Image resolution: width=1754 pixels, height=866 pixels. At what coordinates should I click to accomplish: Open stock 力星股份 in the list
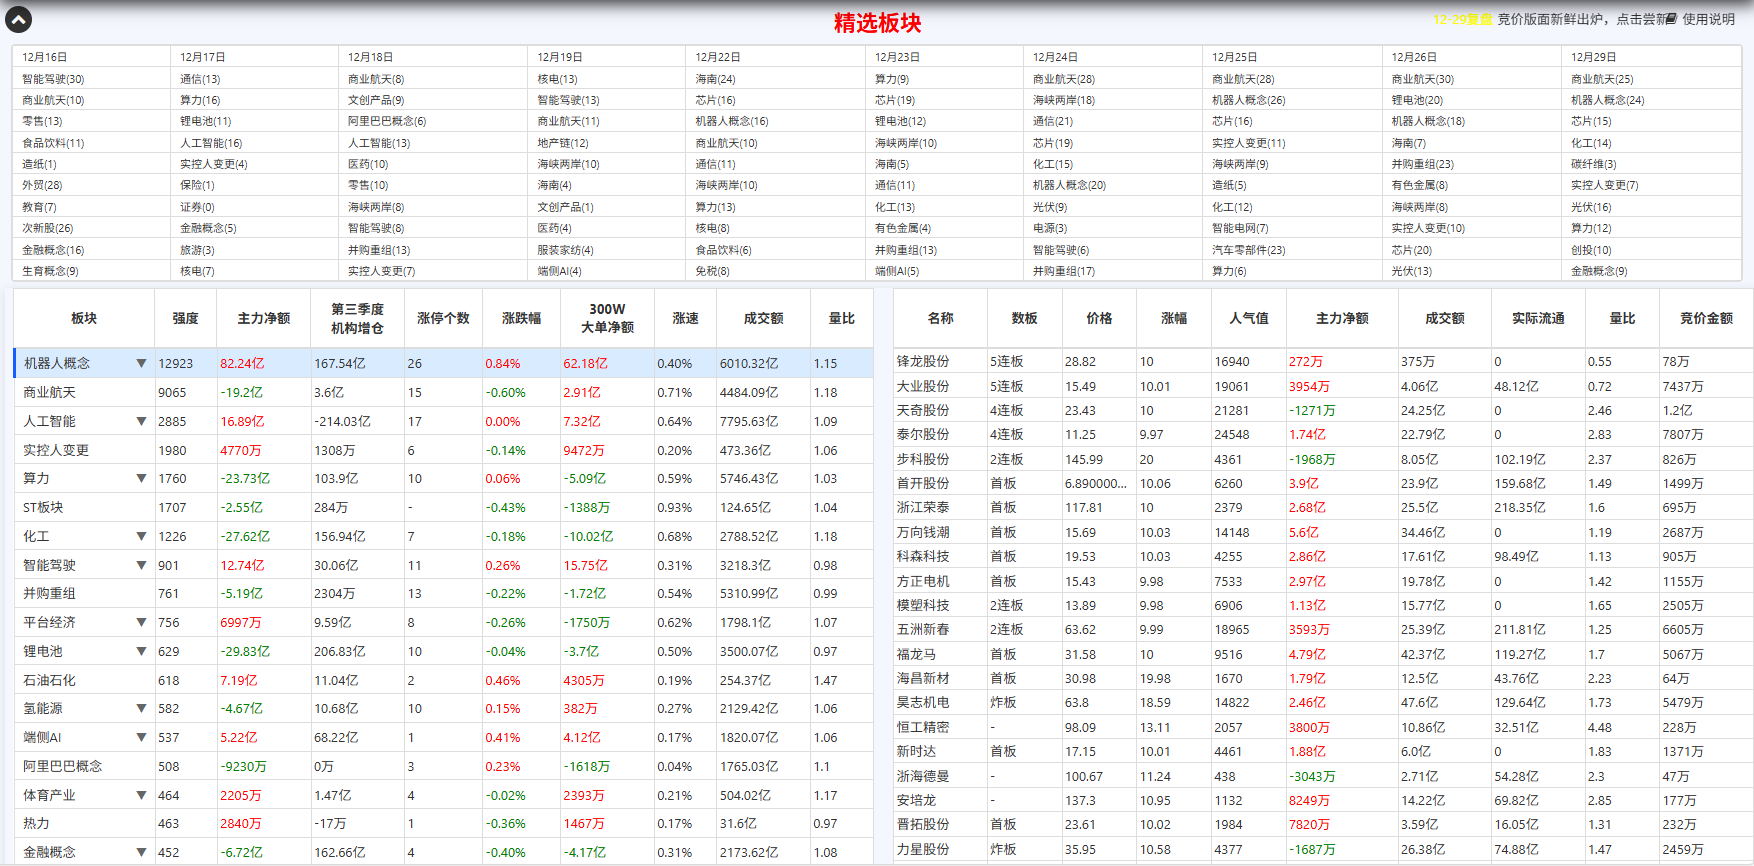pyautogui.click(x=923, y=849)
